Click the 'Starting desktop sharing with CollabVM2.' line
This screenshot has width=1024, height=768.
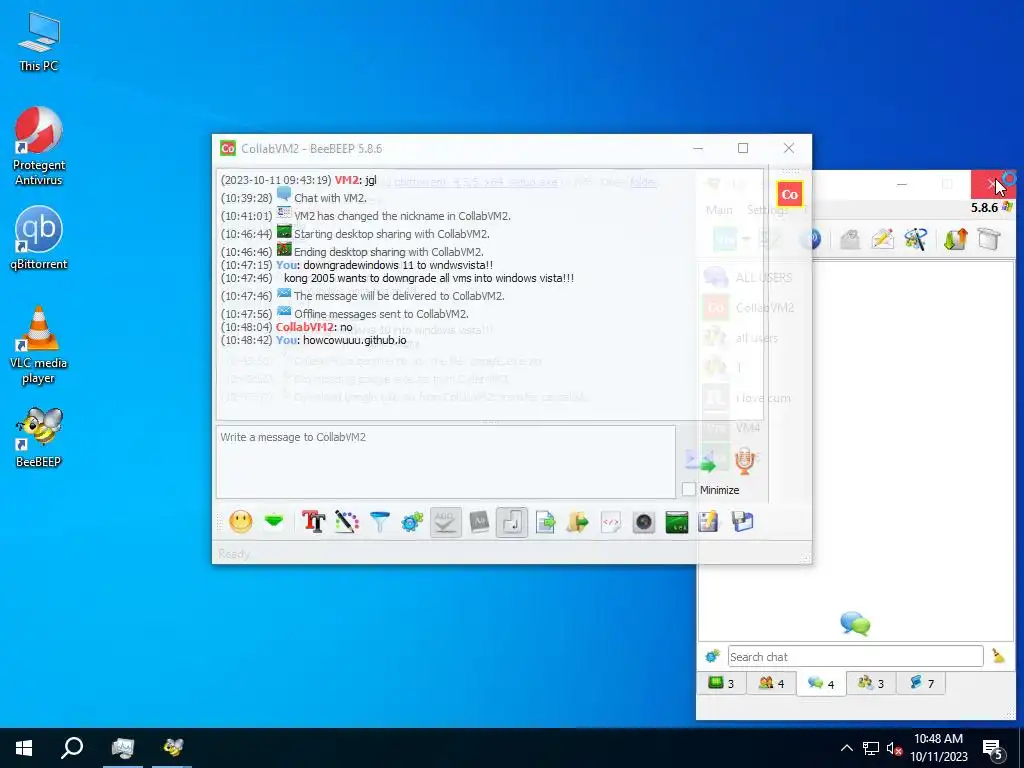pos(391,234)
